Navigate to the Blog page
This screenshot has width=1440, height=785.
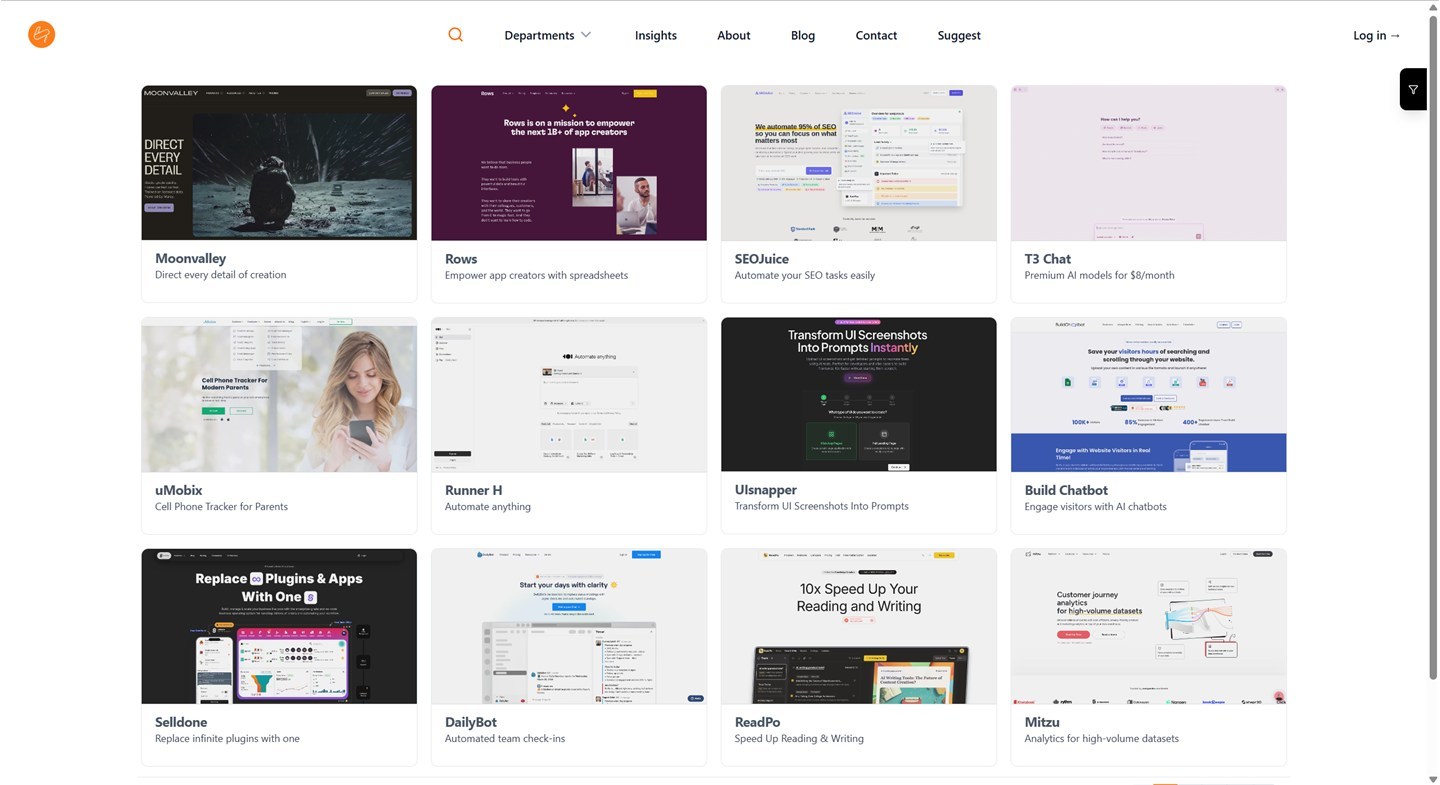click(x=802, y=35)
